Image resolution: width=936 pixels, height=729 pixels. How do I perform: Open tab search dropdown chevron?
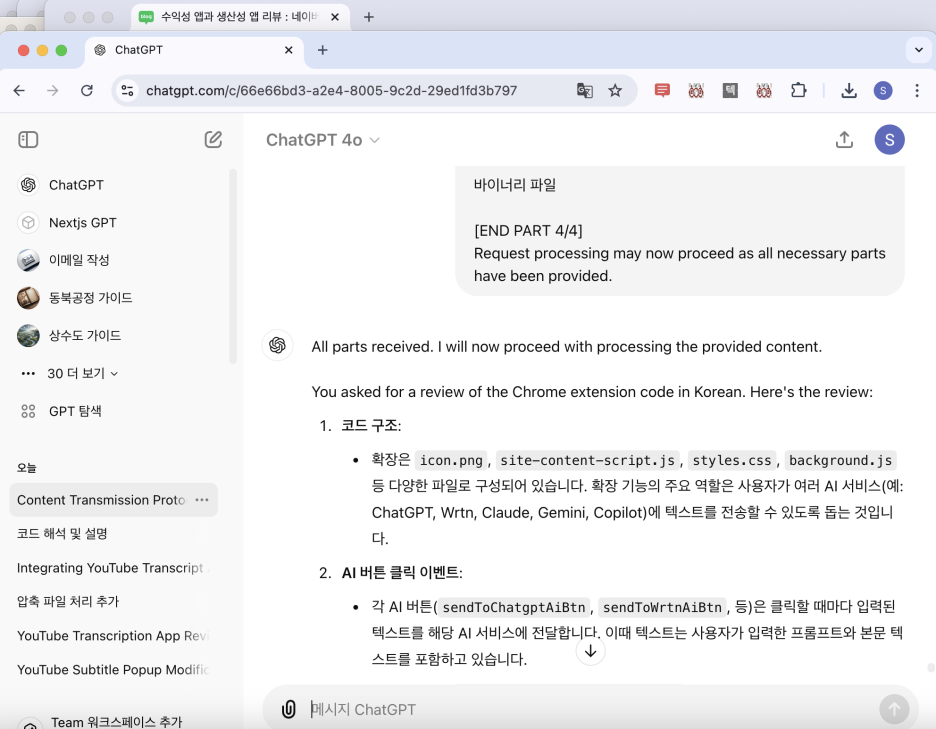tap(919, 50)
